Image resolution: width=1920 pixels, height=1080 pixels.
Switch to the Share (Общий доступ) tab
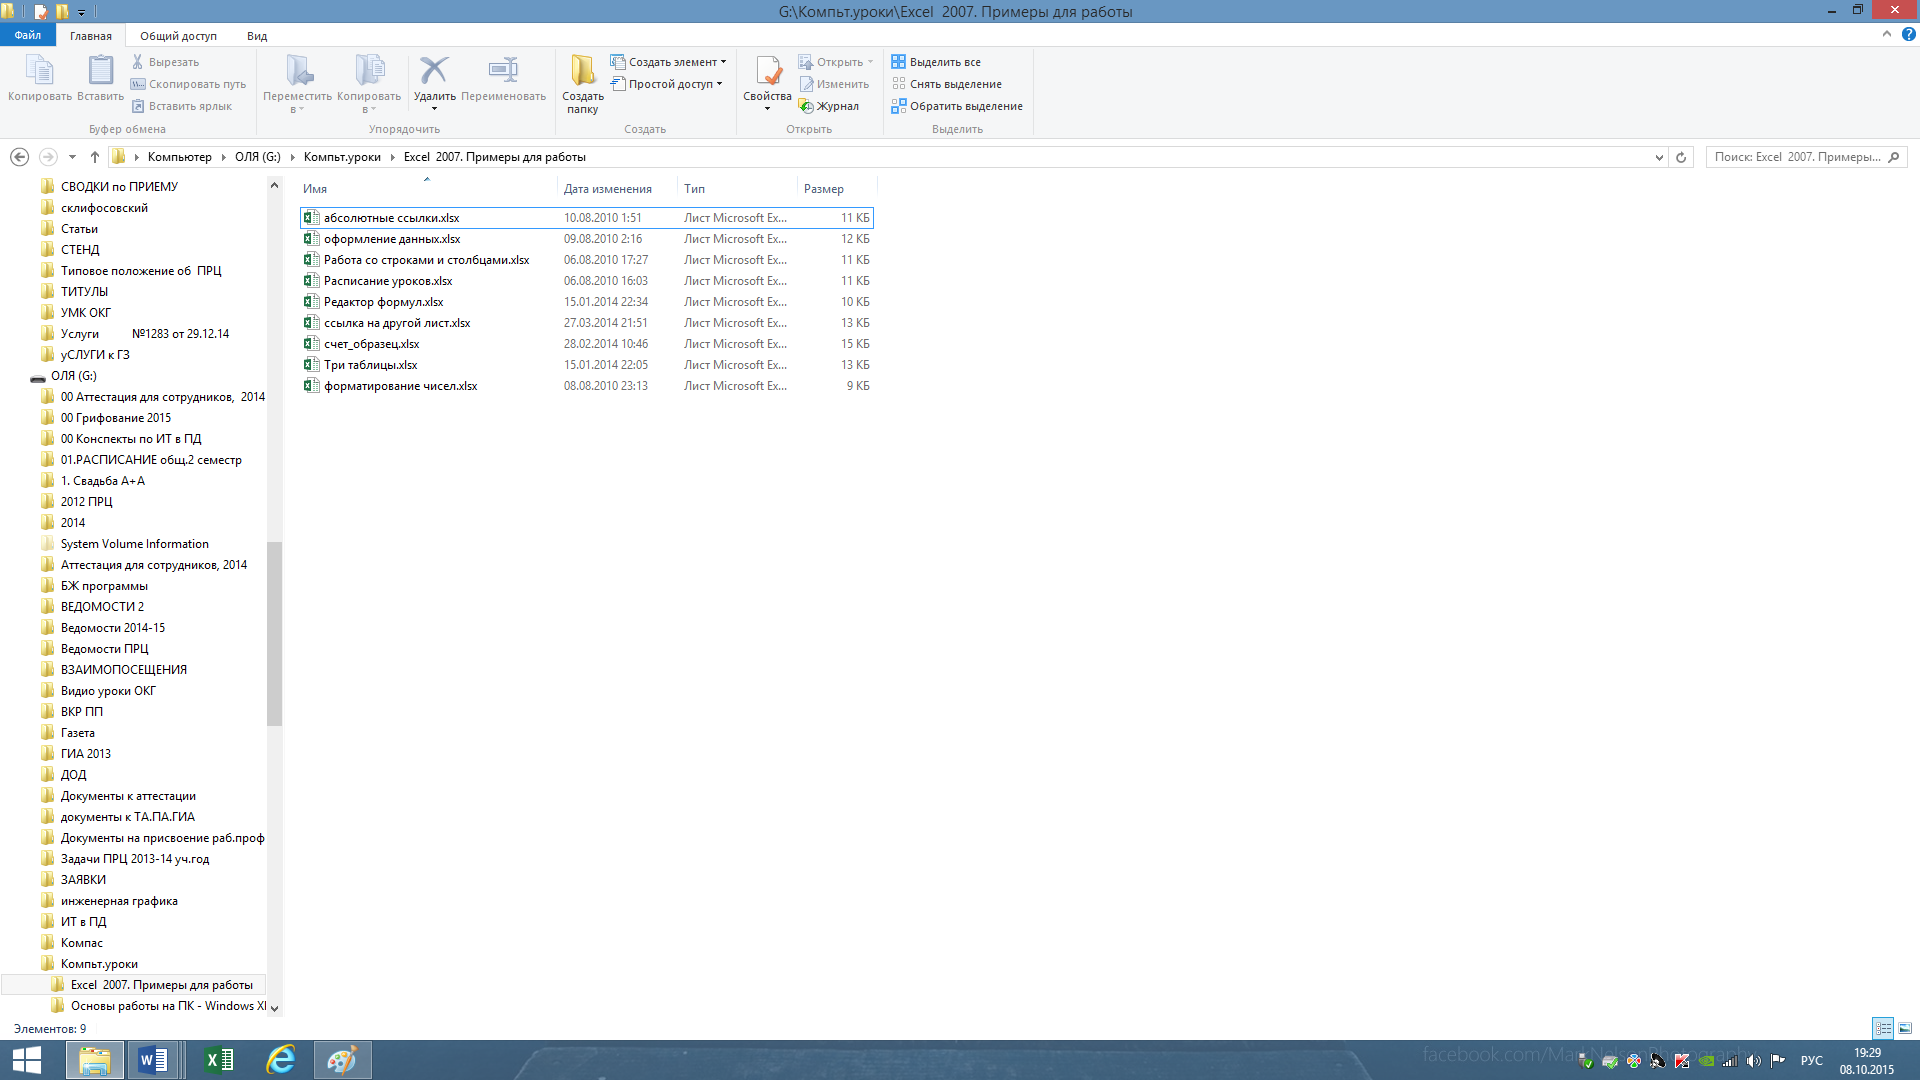click(x=178, y=36)
